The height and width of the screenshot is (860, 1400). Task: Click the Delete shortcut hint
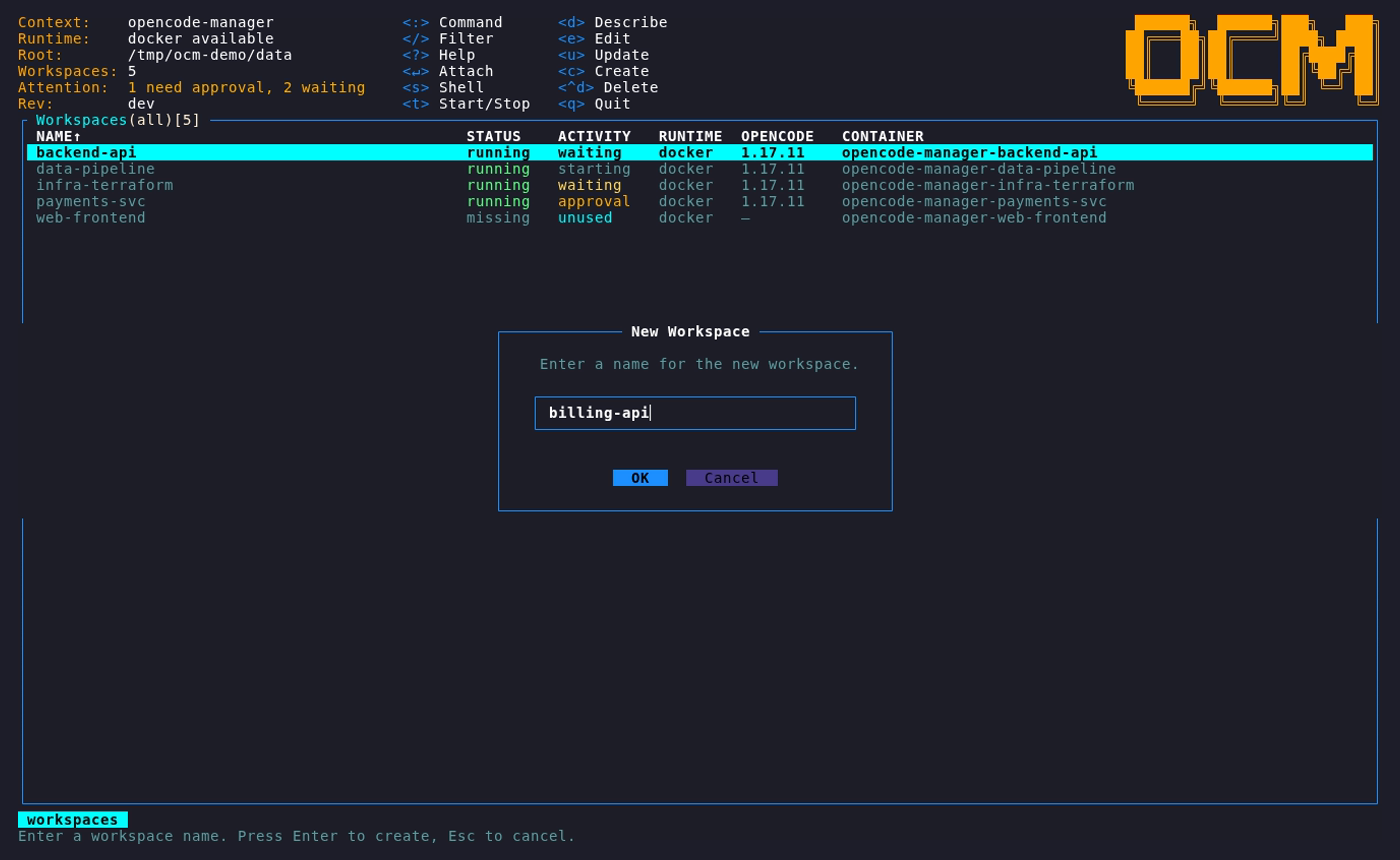click(x=608, y=88)
